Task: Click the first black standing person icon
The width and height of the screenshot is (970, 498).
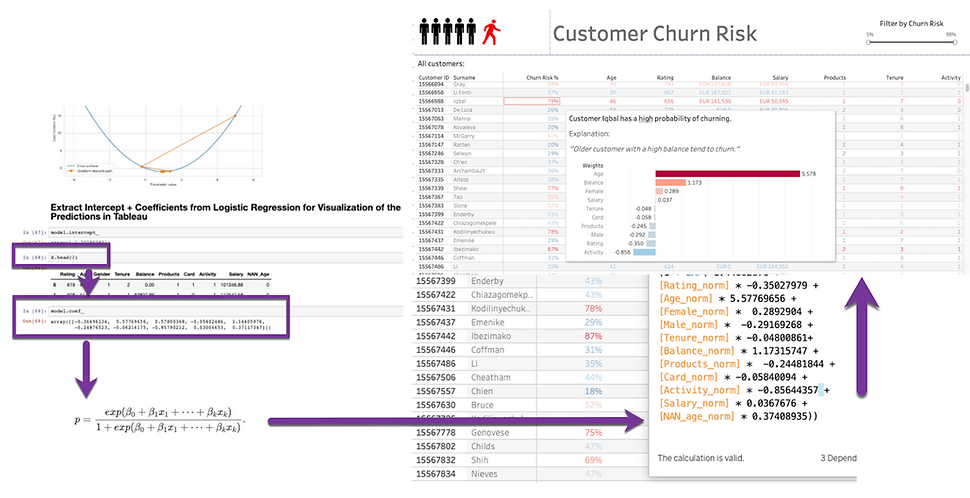Action: point(424,32)
